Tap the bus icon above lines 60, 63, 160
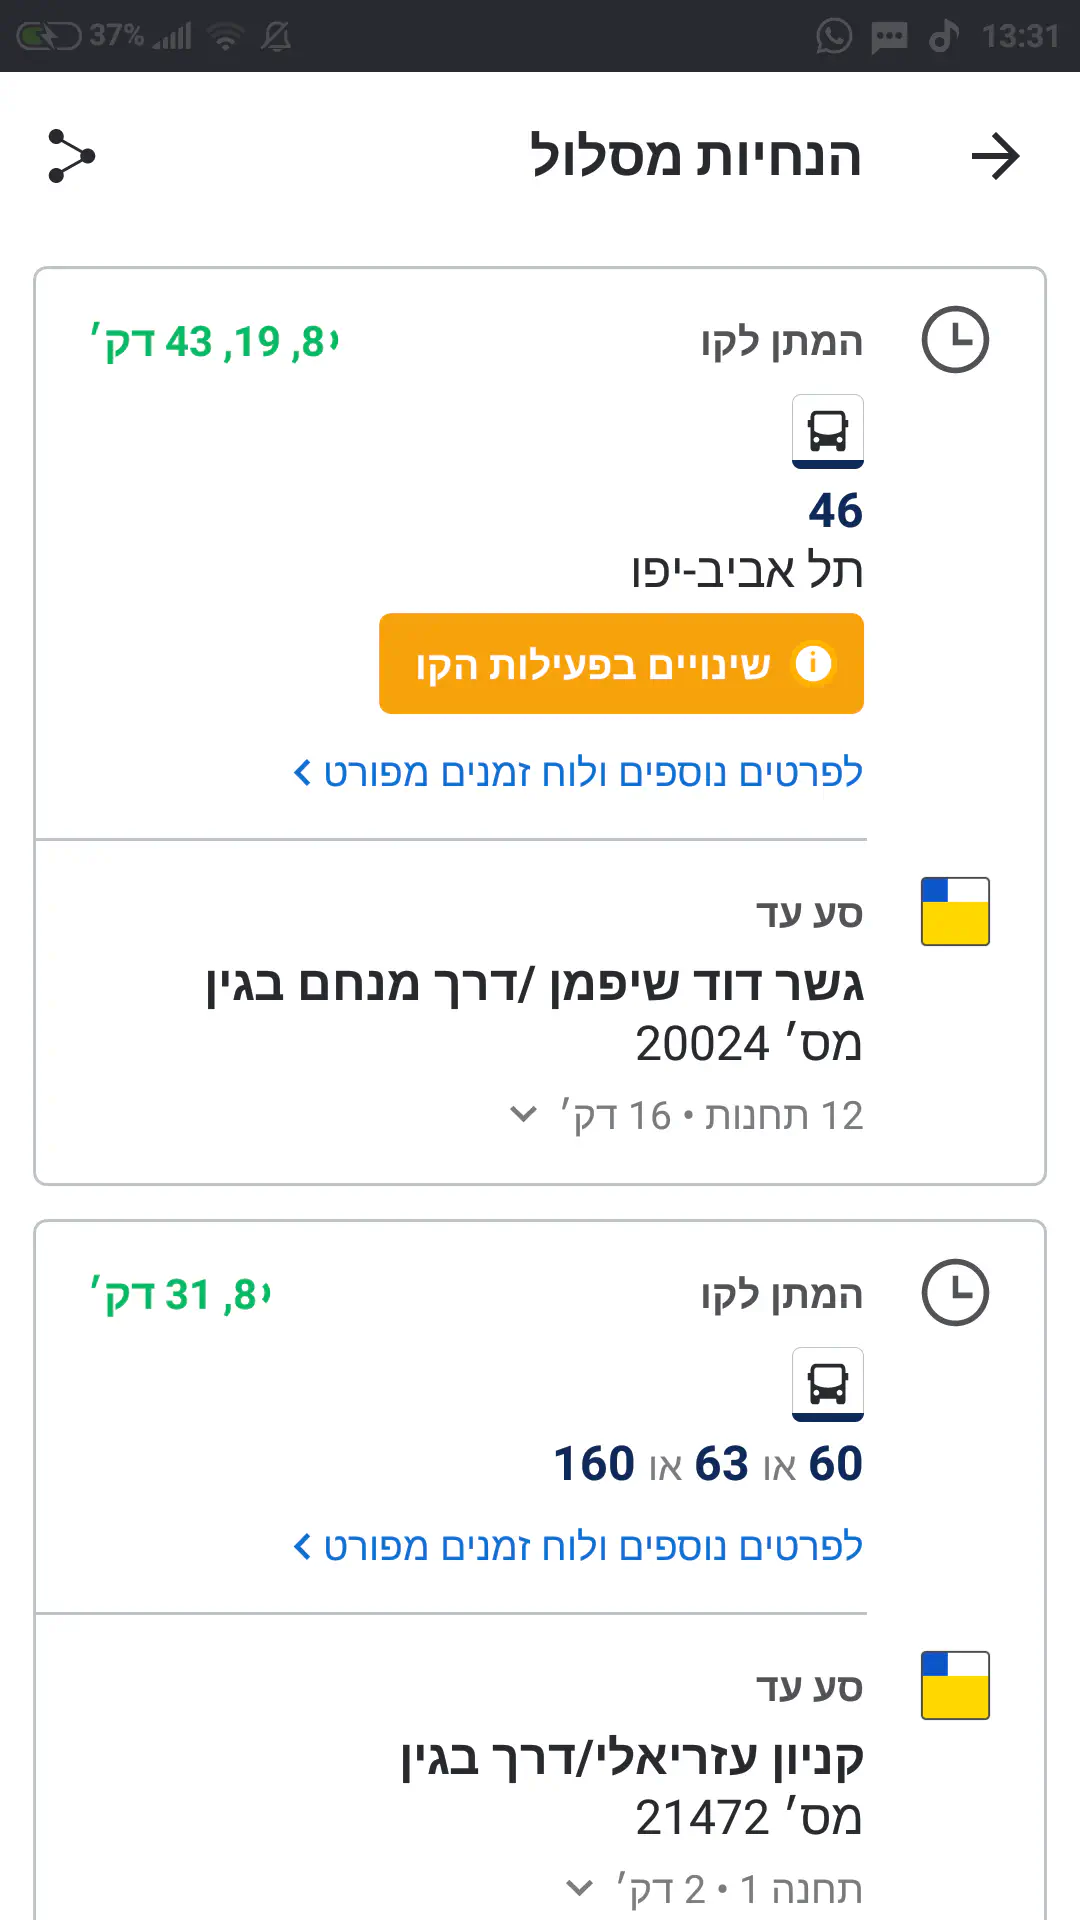 coord(827,1384)
